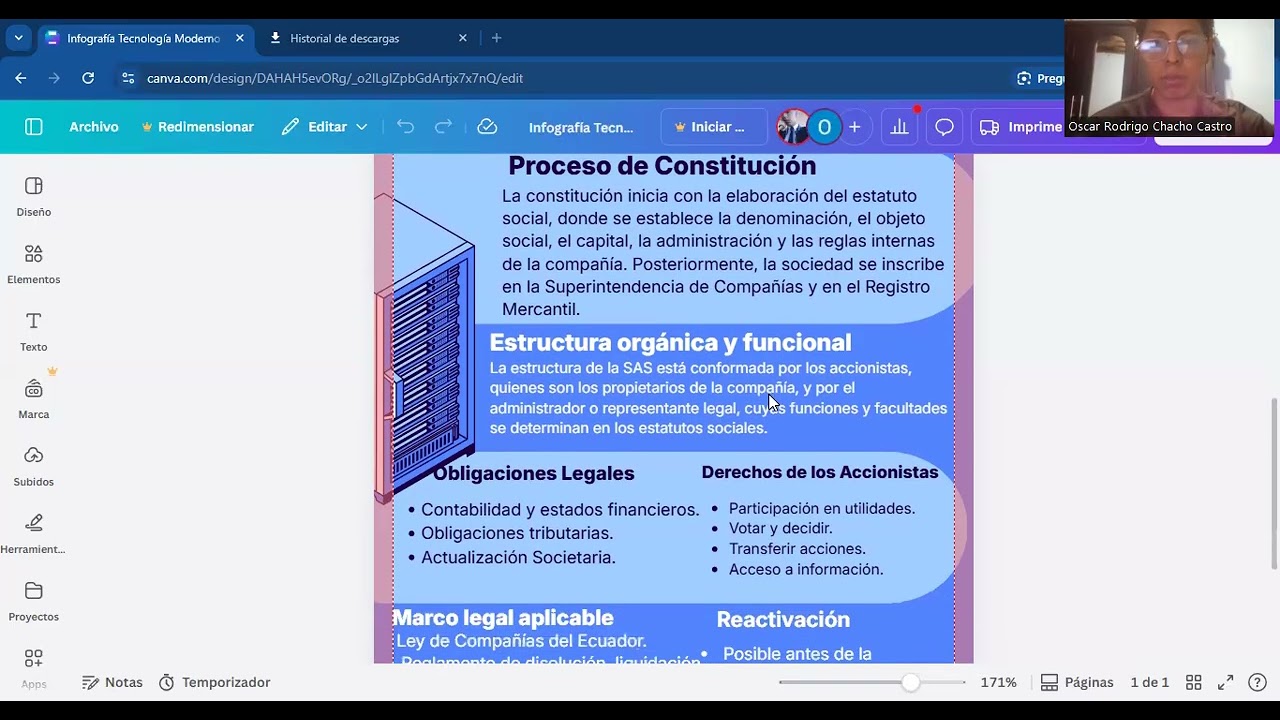This screenshot has width=1280, height=720.
Task: Close the Infografía Tecnología tab
Action: click(x=239, y=38)
